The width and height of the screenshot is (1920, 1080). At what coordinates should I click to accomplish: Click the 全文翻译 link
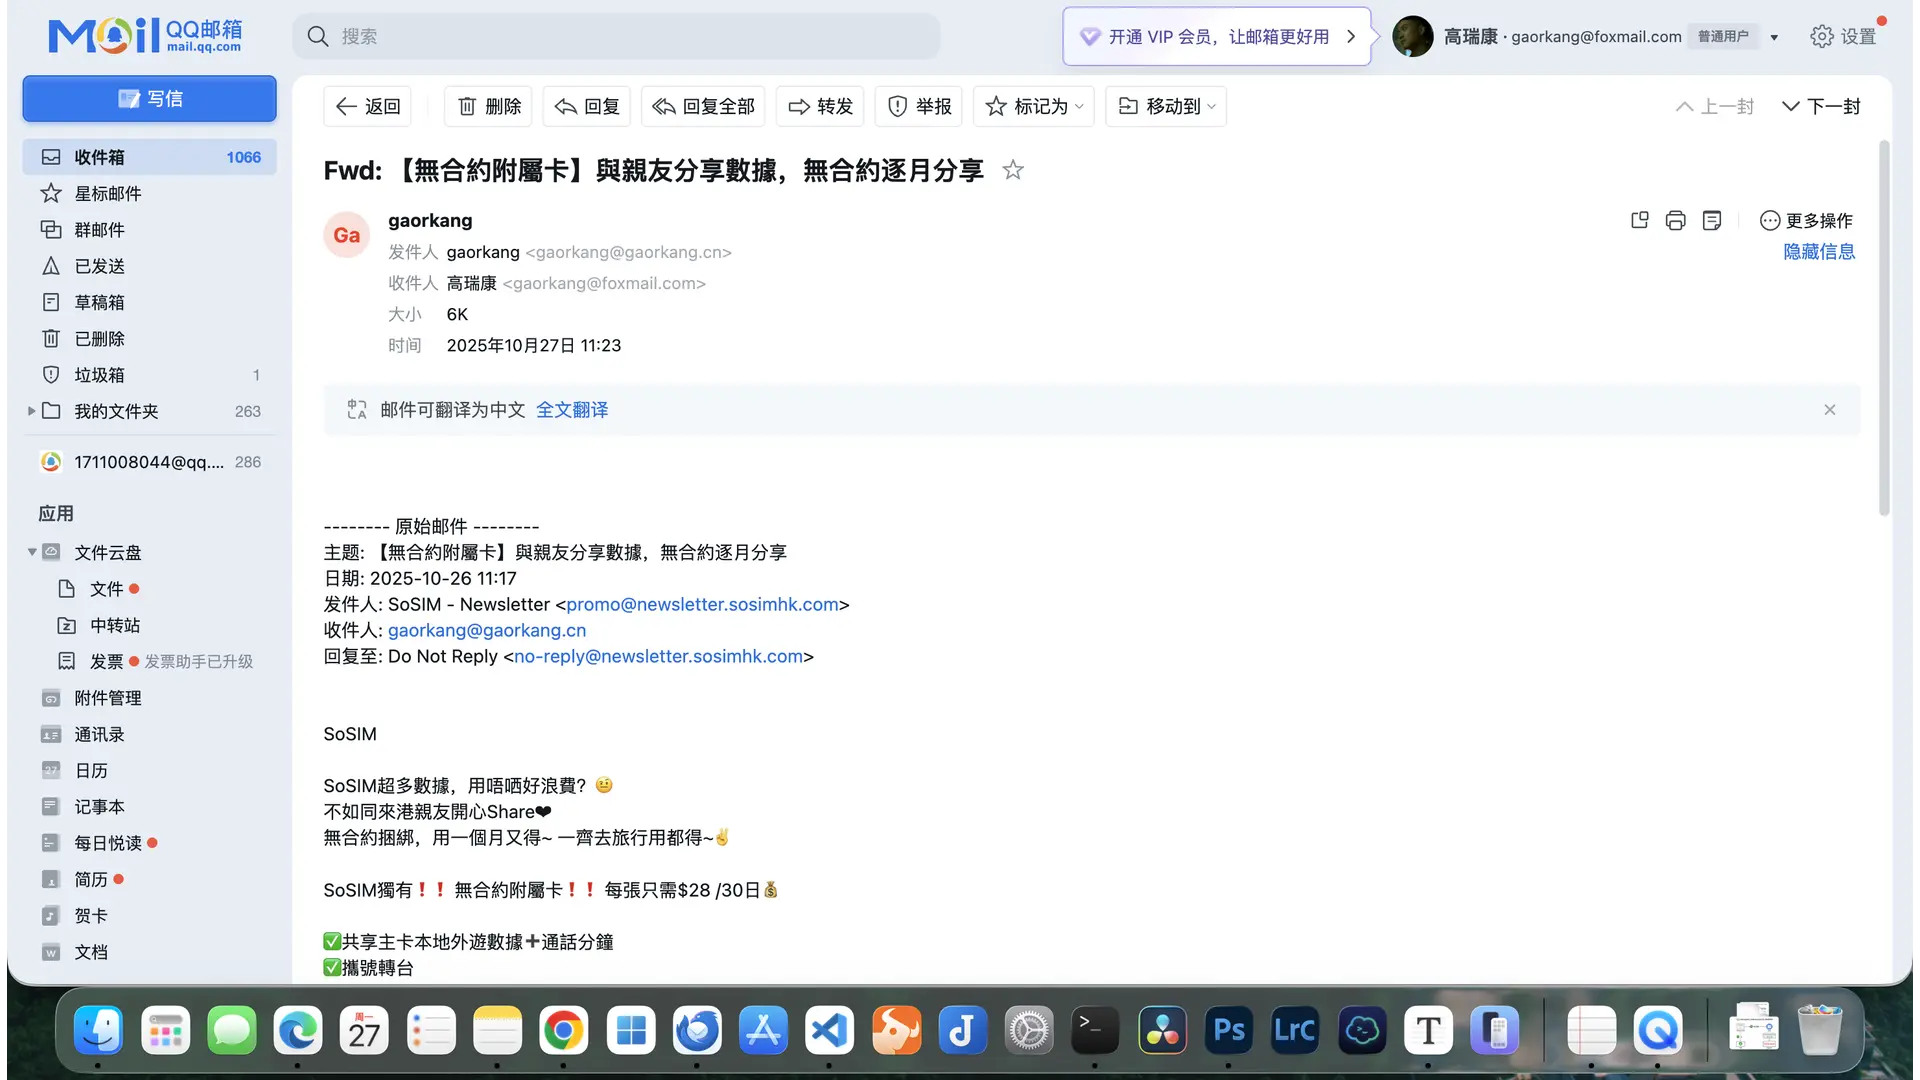(x=572, y=410)
